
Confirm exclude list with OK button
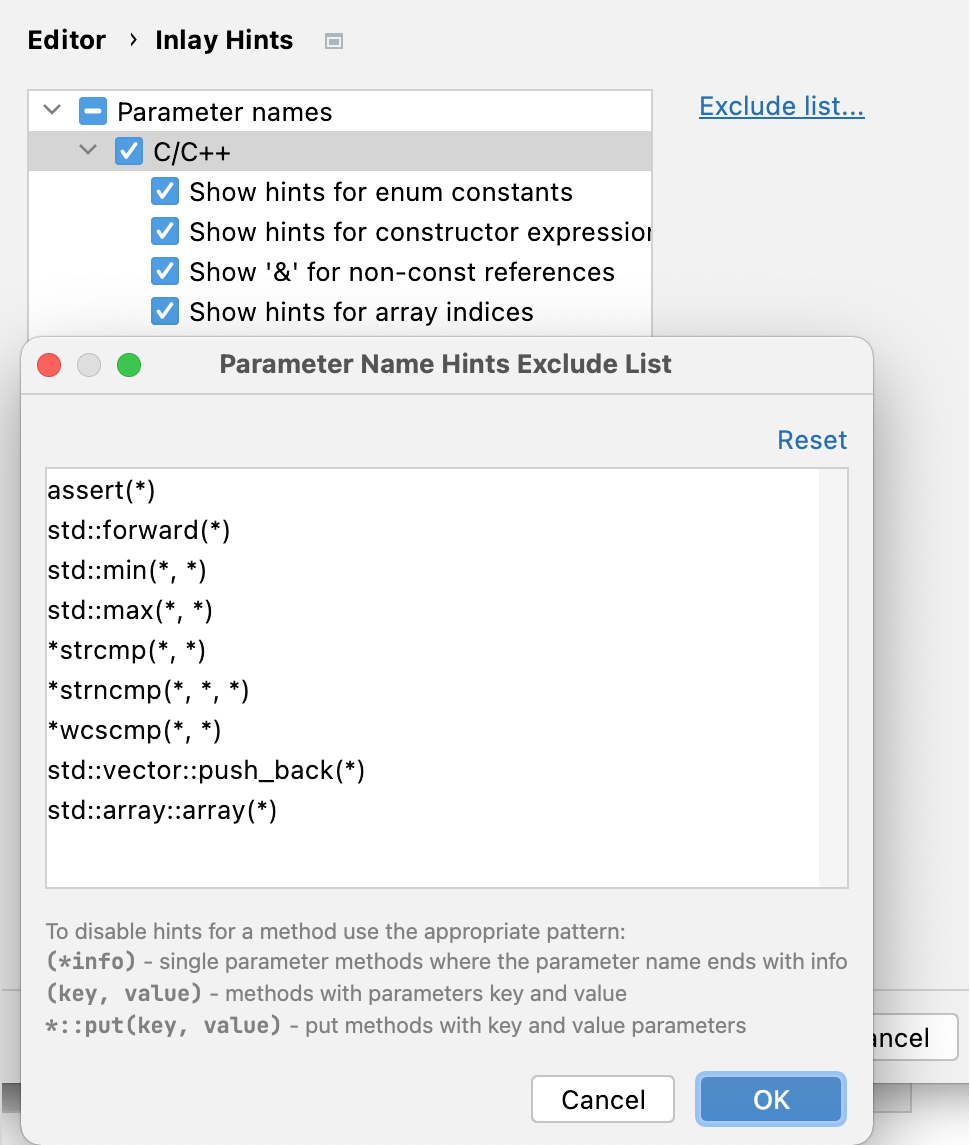click(x=770, y=1098)
